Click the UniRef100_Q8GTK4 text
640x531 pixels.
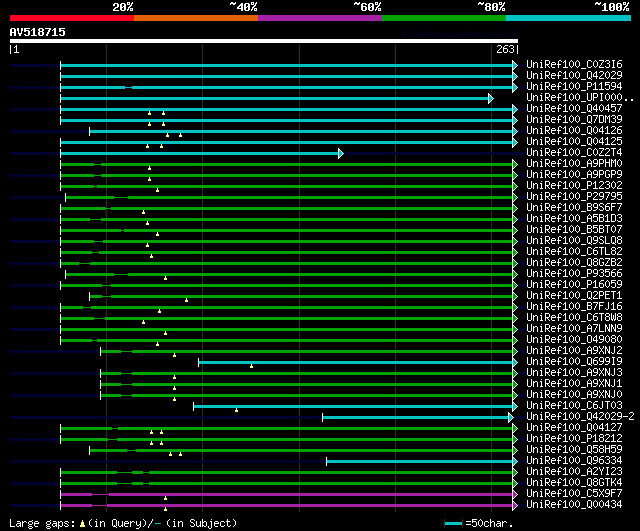pos(574,483)
